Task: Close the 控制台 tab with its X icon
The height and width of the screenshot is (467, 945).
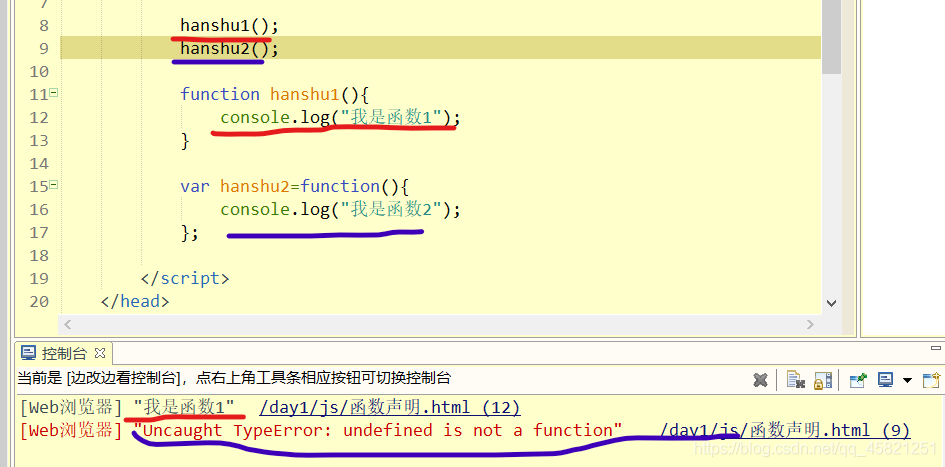Action: coord(101,353)
